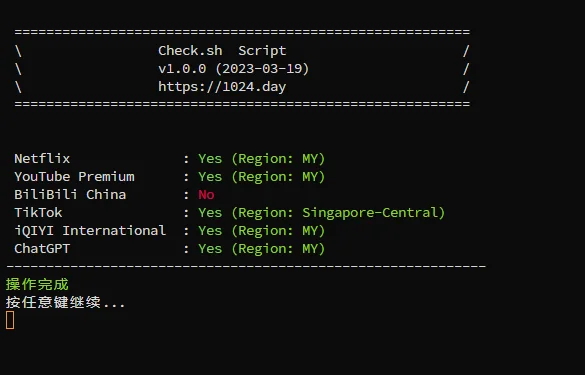Image resolution: width=585 pixels, height=375 pixels.
Task: Click YouTube Premium's Yes (Region: MY) result
Action: 262,177
